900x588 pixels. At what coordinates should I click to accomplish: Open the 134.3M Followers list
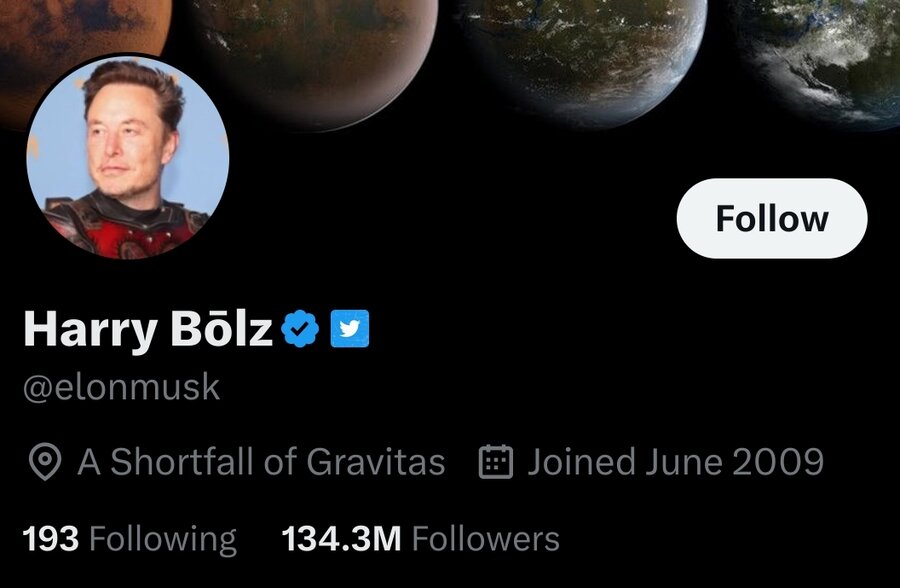click(420, 539)
